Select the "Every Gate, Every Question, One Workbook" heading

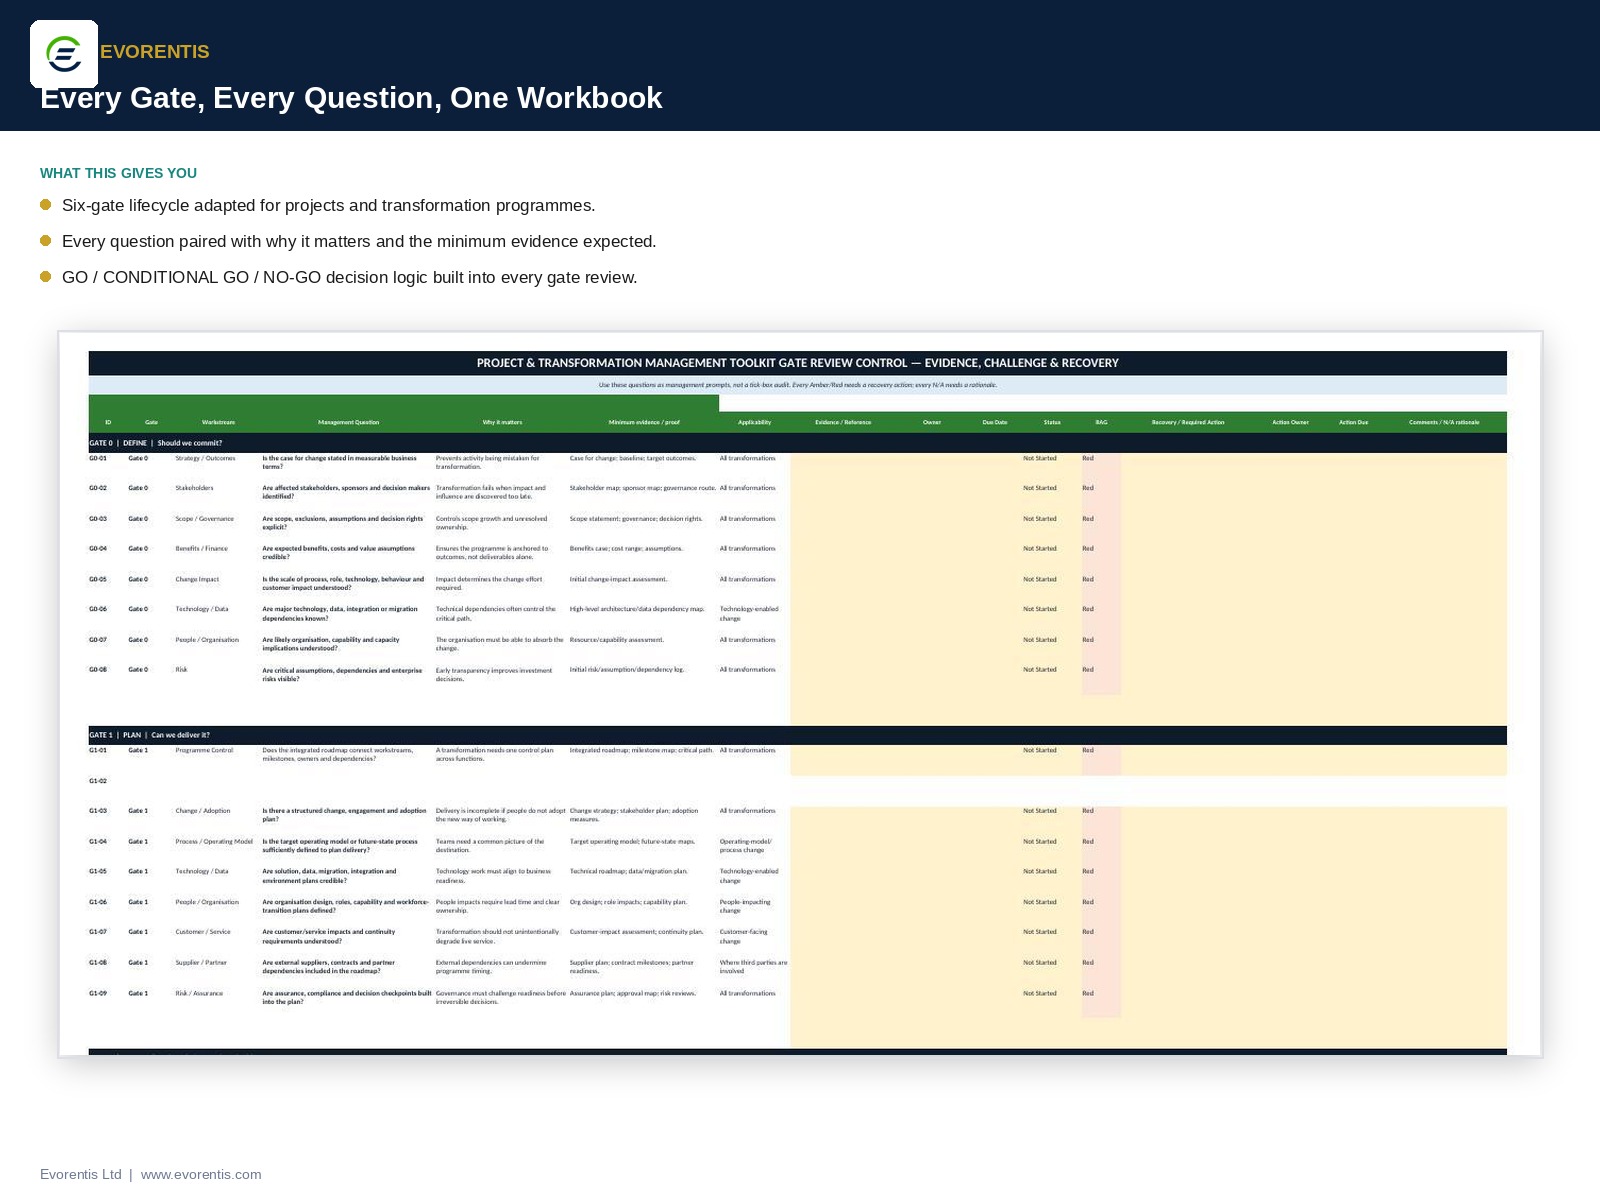pyautogui.click(x=351, y=98)
